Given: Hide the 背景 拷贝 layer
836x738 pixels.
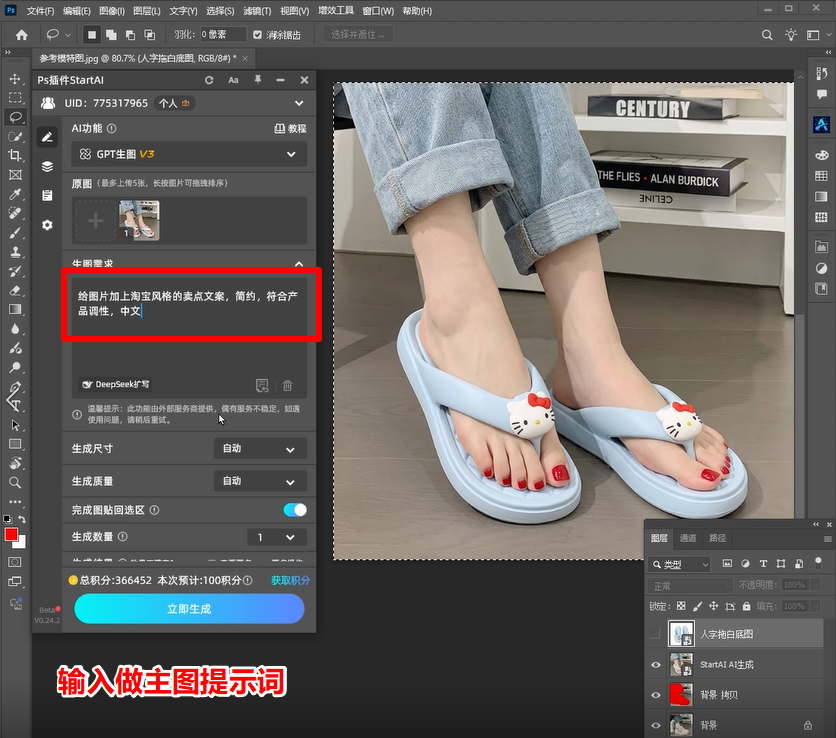Looking at the screenshot, I should [656, 695].
